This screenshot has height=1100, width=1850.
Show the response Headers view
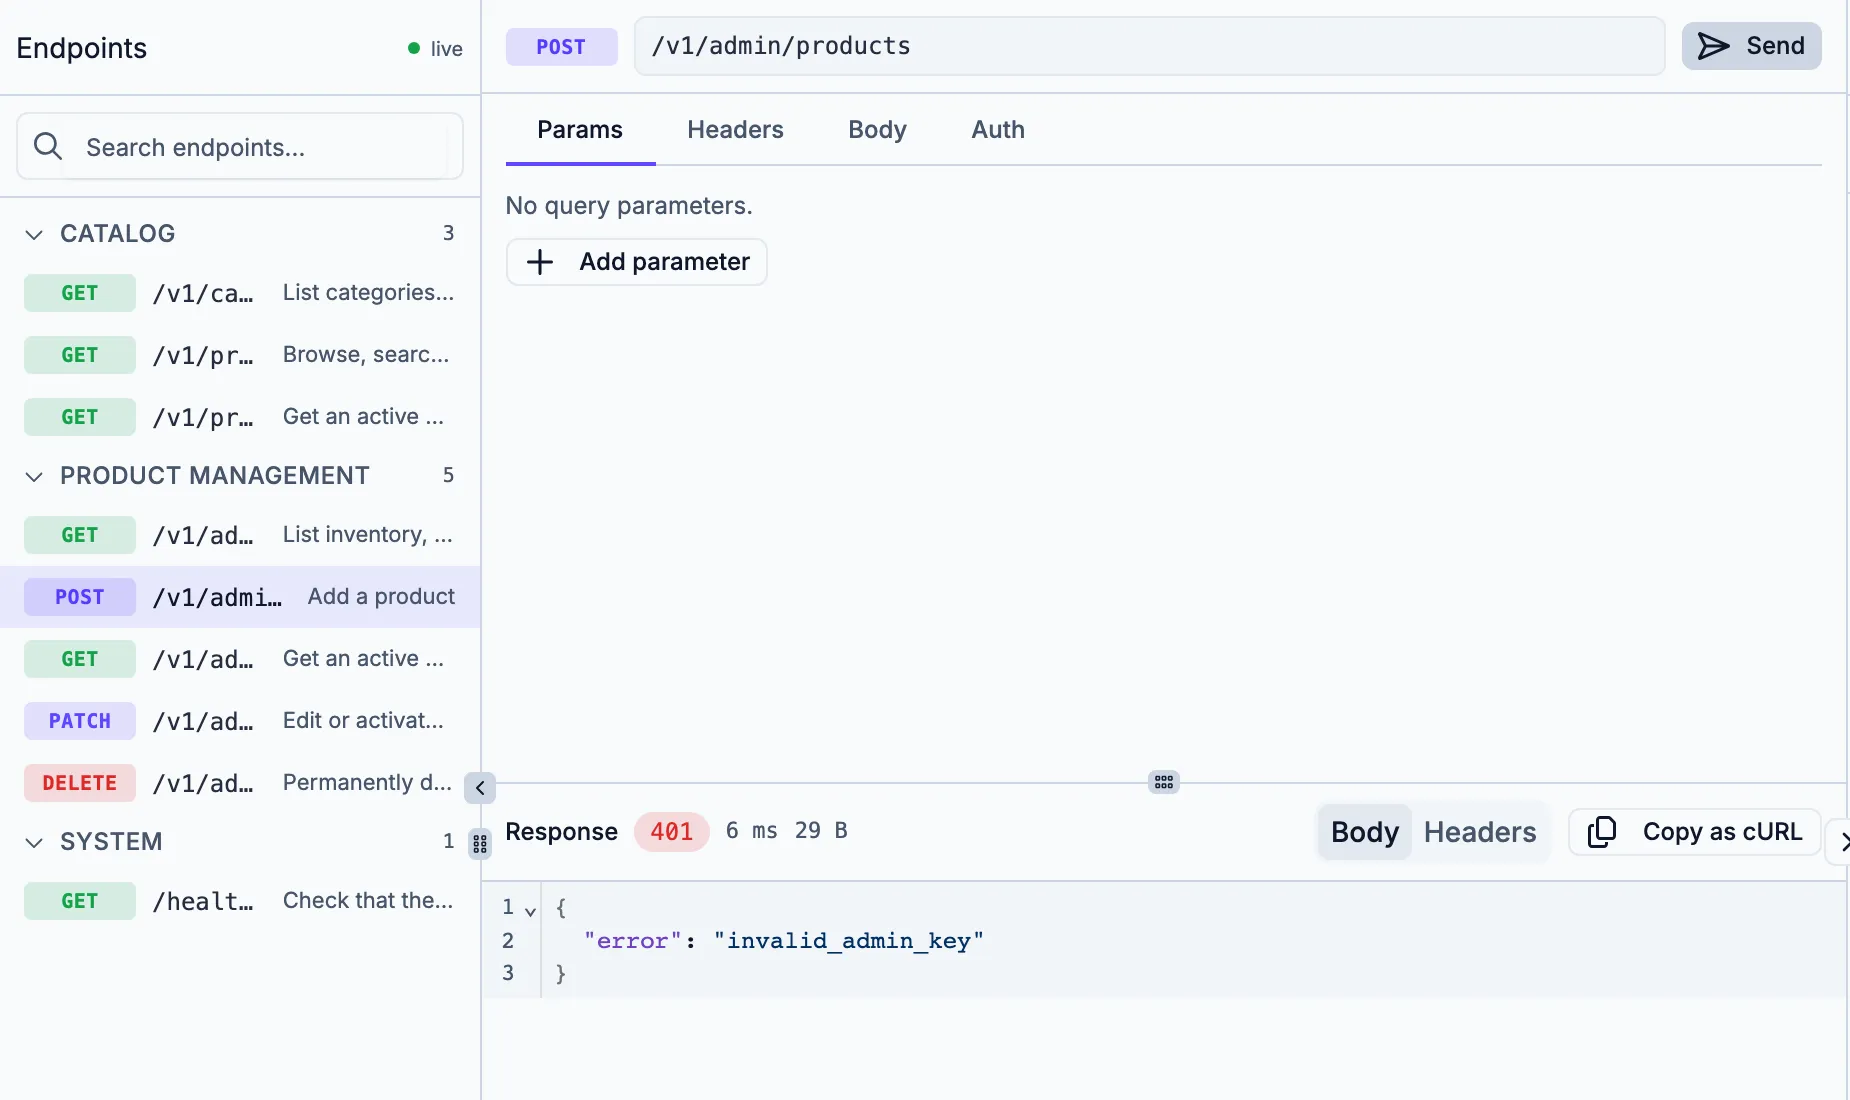tap(1480, 832)
